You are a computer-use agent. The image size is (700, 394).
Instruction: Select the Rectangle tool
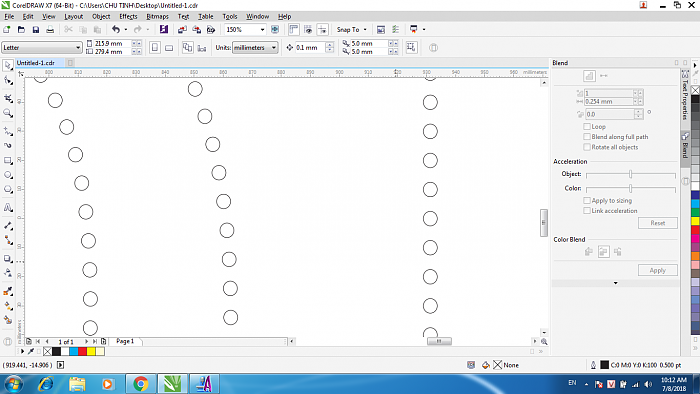click(8, 160)
